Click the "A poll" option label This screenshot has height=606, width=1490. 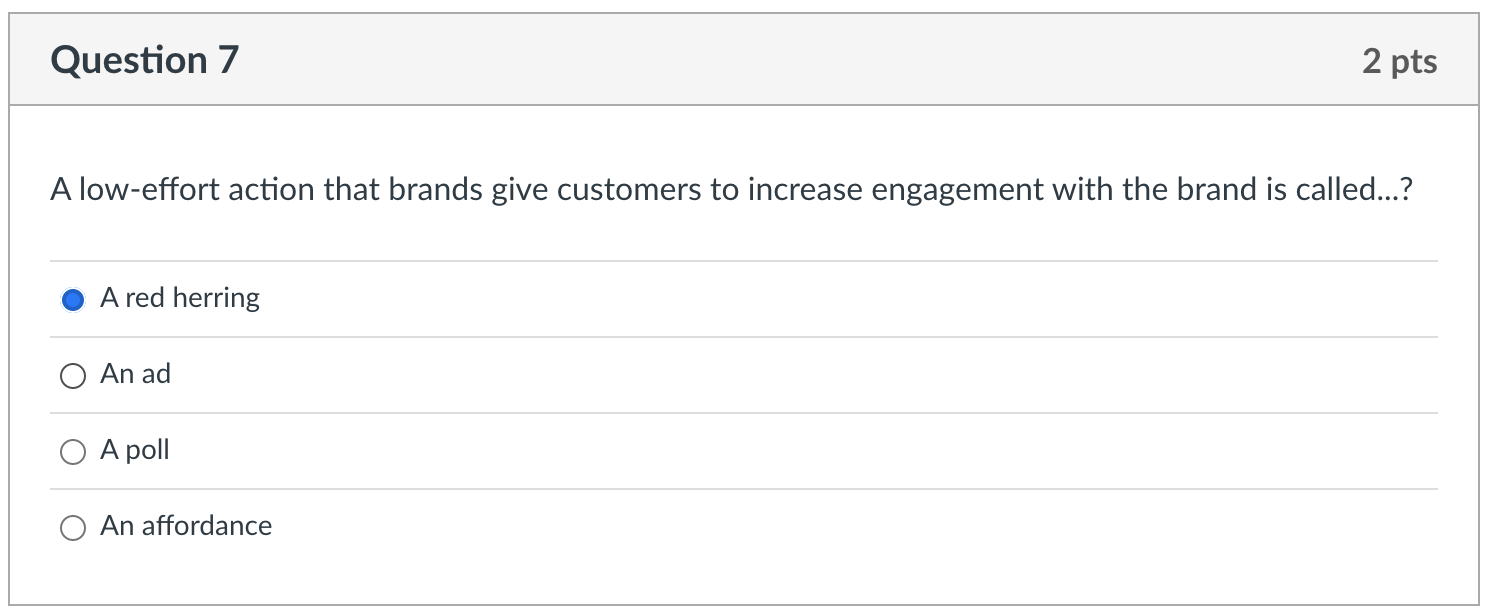(134, 450)
